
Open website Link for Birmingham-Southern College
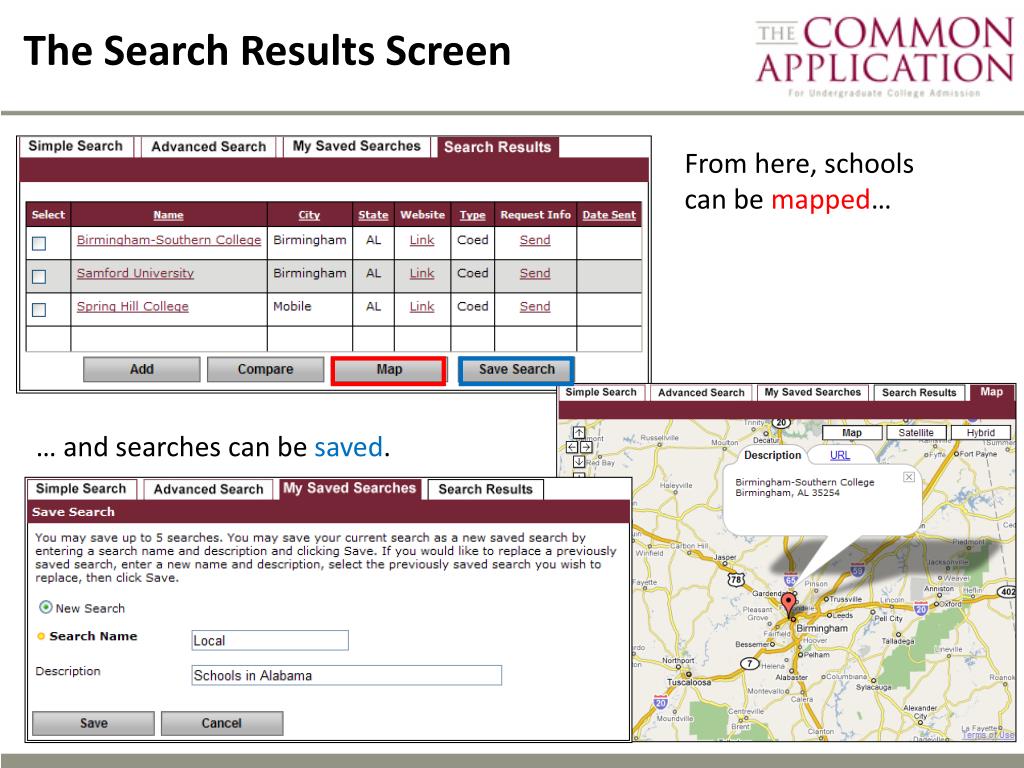pos(422,240)
